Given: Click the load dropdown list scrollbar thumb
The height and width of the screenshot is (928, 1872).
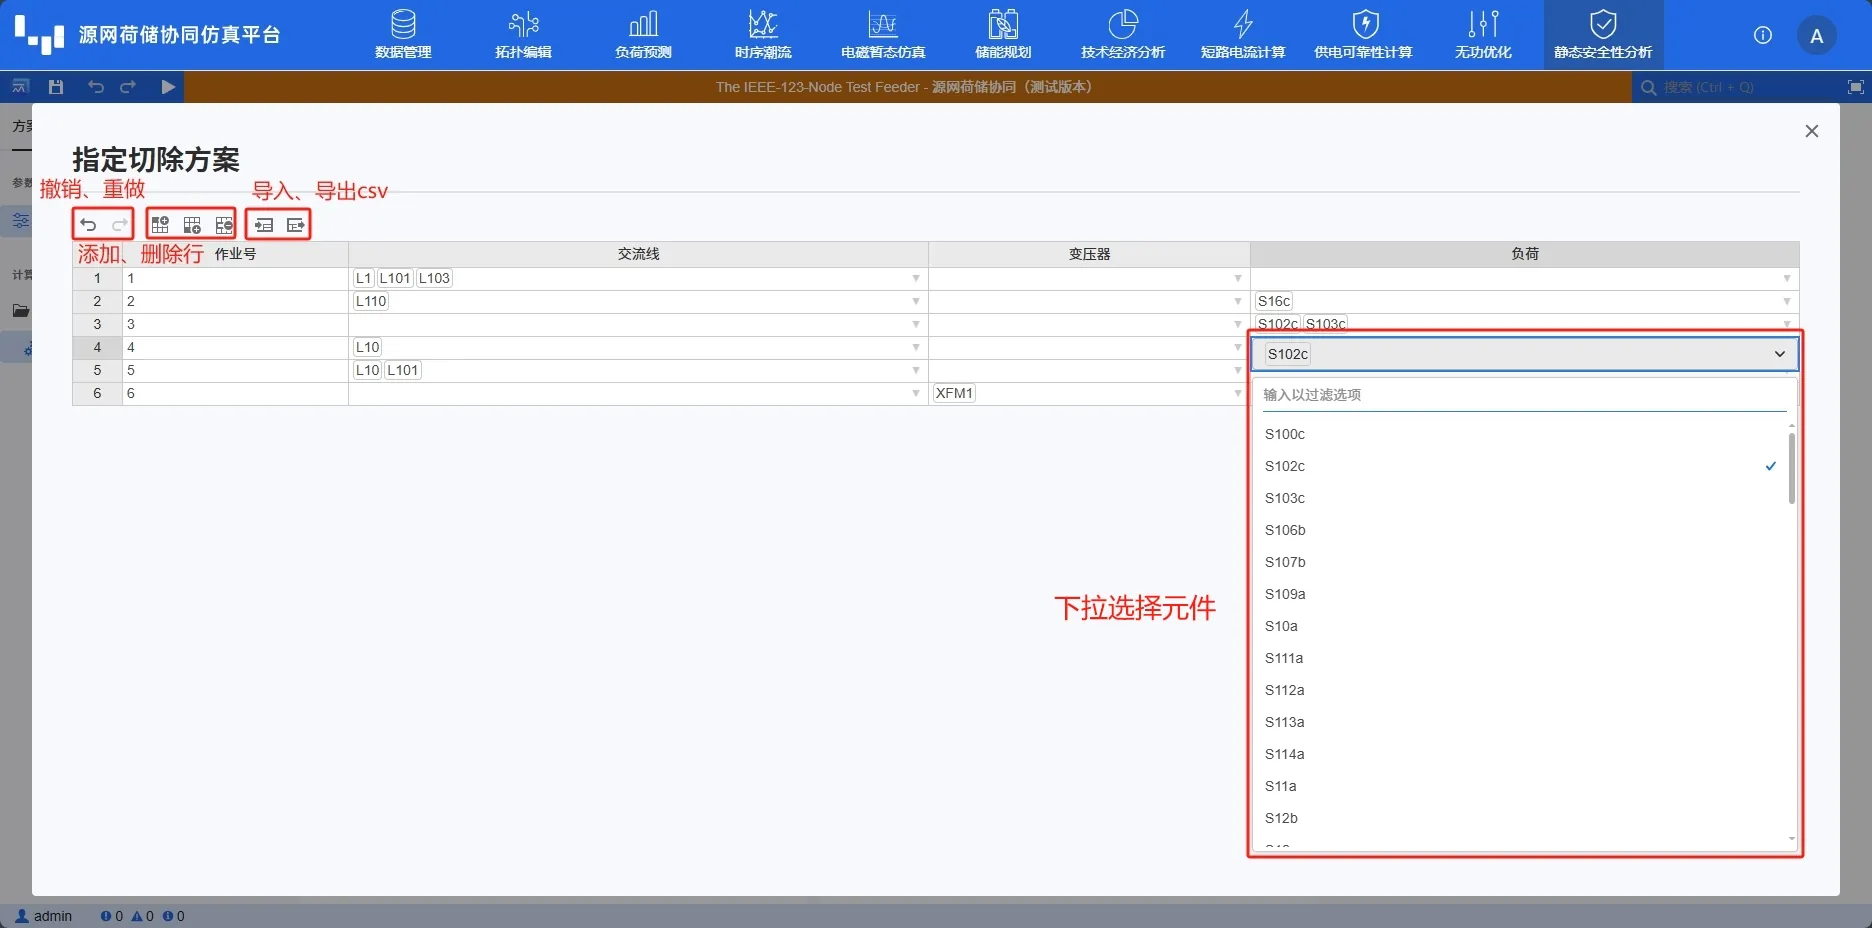Looking at the screenshot, I should [x=1791, y=468].
